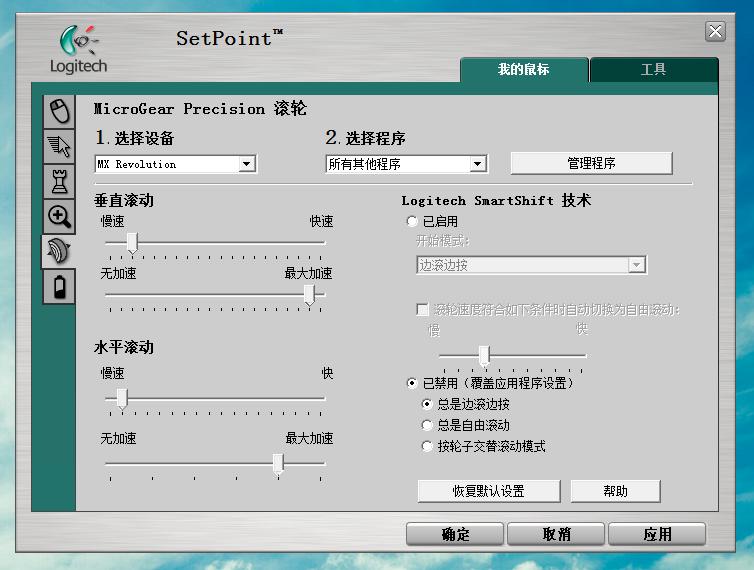Click the 1. 选择设备 label

pos(135,138)
